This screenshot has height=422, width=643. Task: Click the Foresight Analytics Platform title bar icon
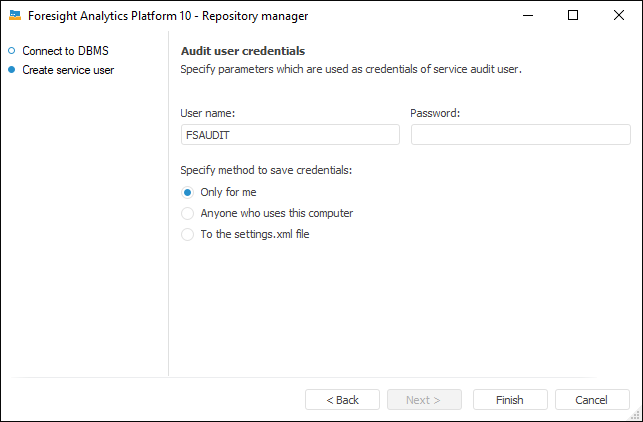coord(15,15)
